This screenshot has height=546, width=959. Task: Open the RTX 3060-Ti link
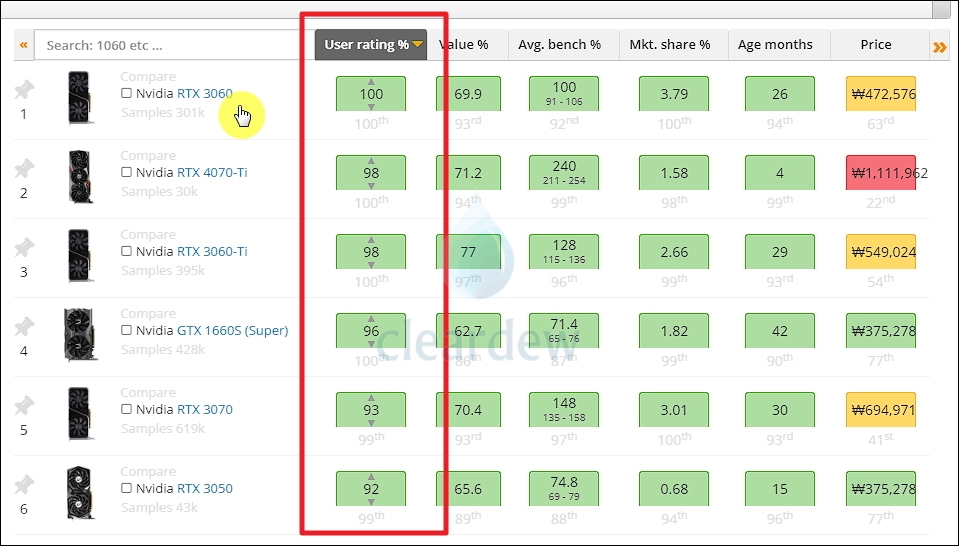pyautogui.click(x=212, y=251)
